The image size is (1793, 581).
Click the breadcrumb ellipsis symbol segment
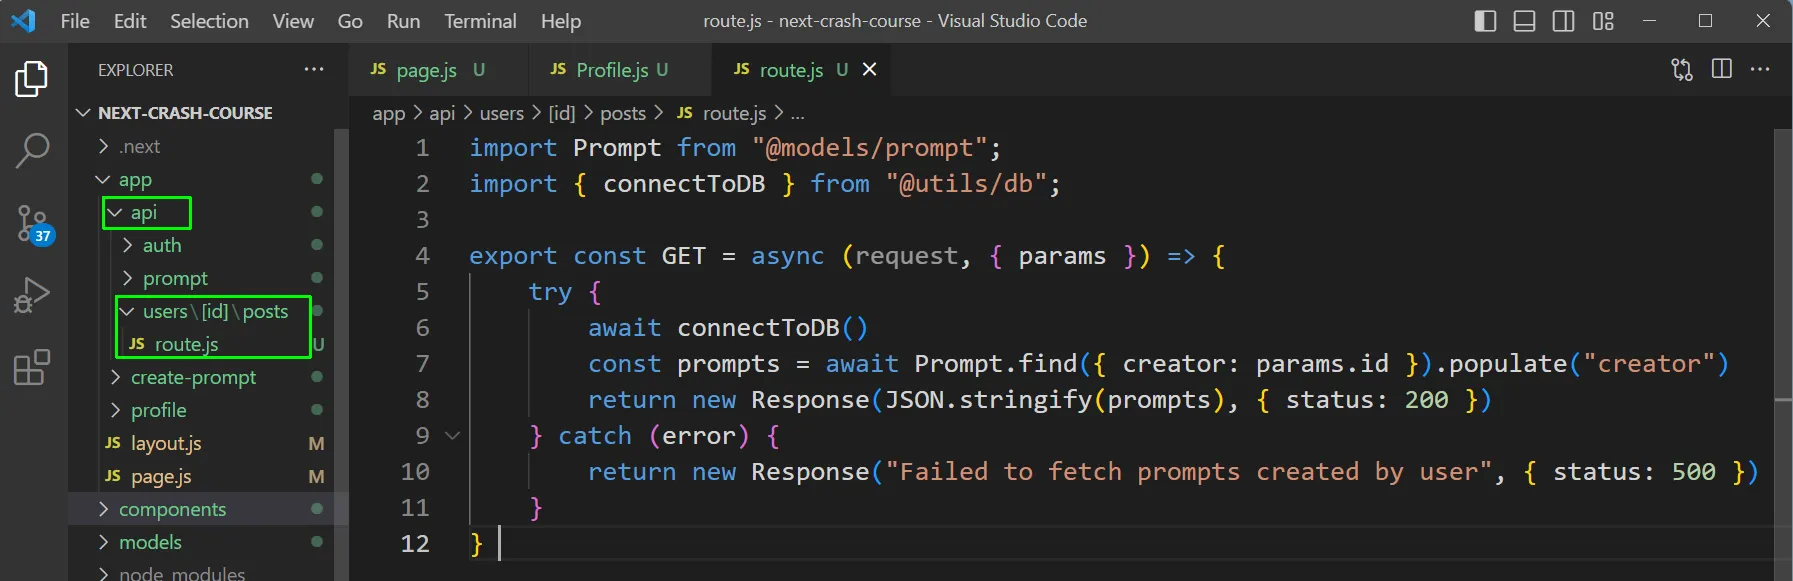pyautogui.click(x=797, y=114)
